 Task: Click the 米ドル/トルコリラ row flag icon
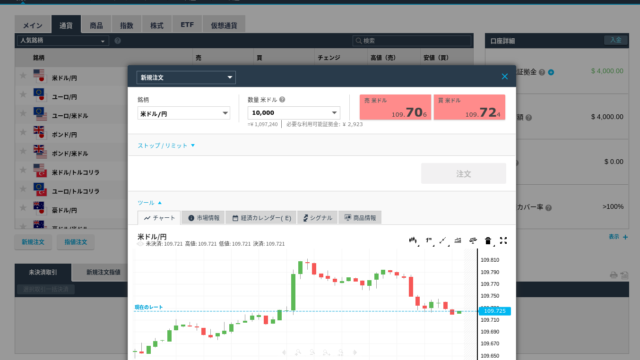click(40, 170)
